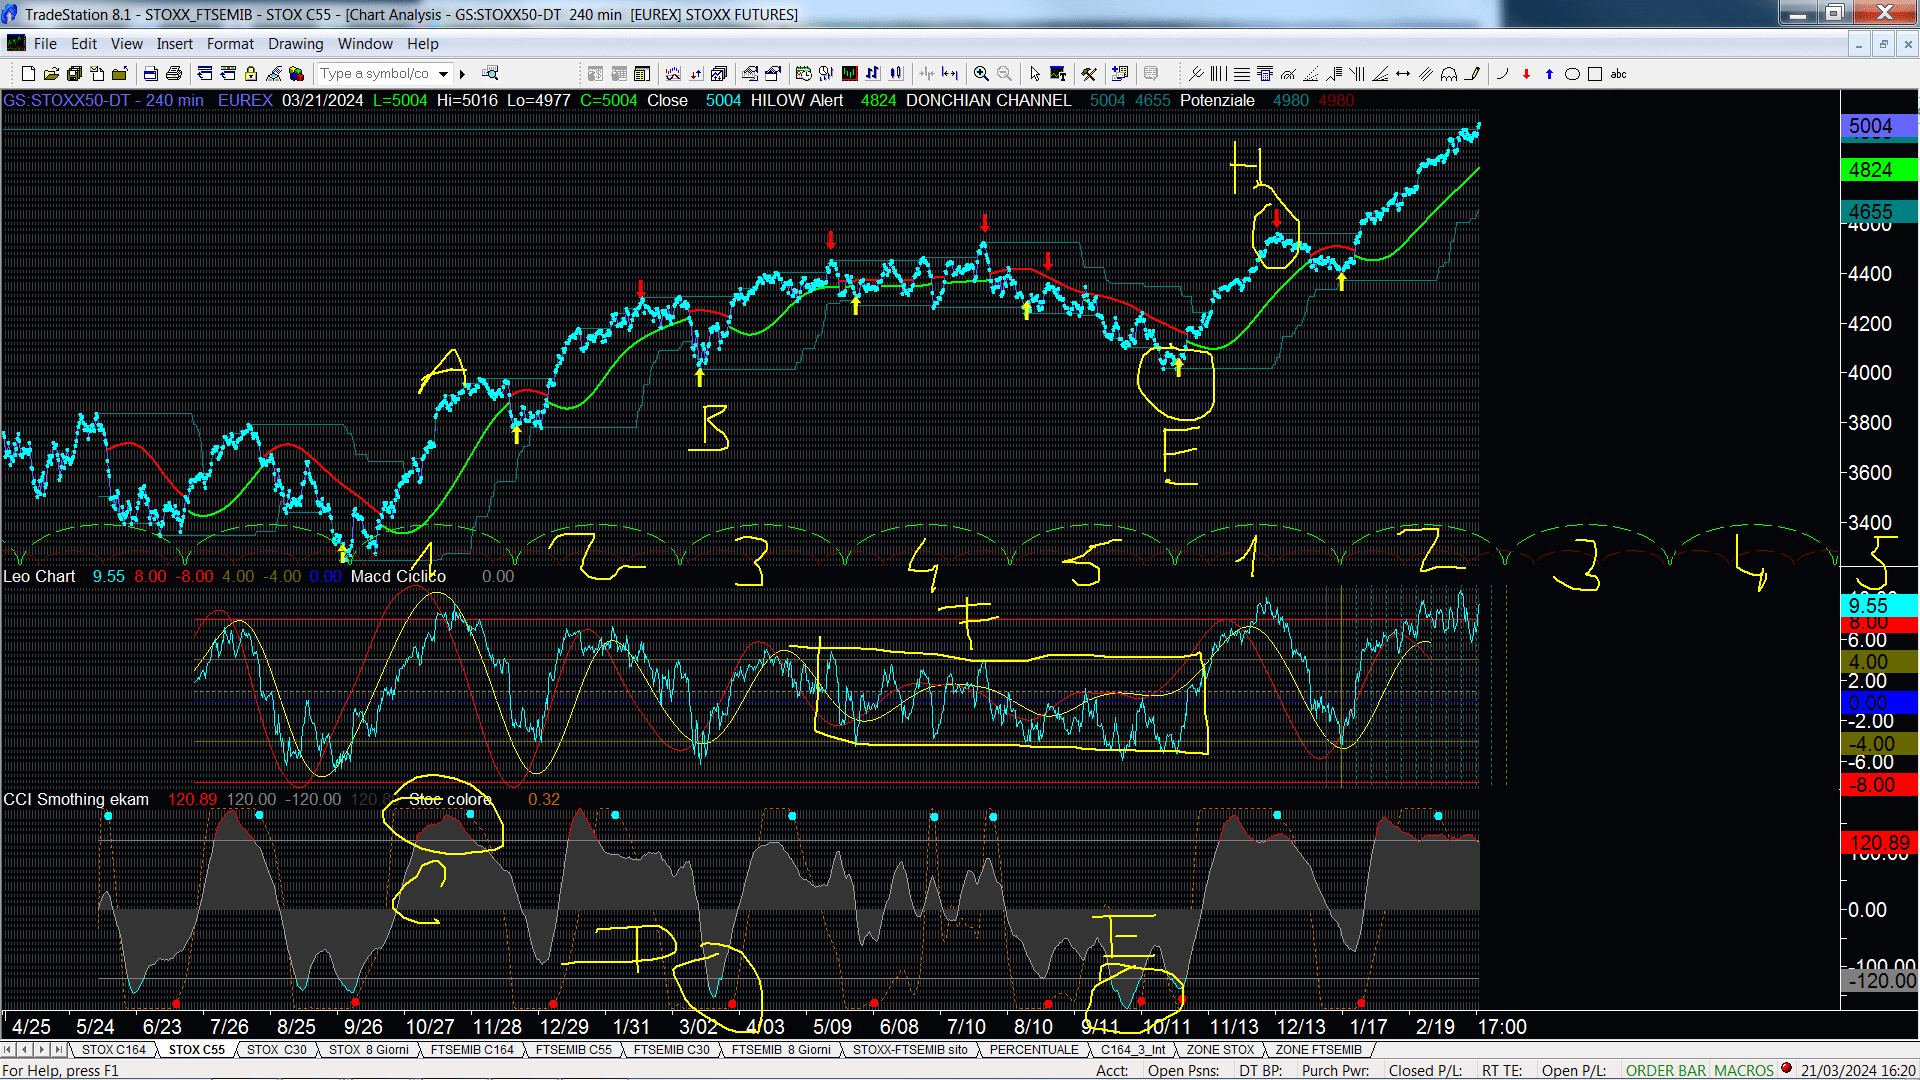Click the go arrow beside symbol box
This screenshot has height=1080, width=1920.
click(x=462, y=73)
